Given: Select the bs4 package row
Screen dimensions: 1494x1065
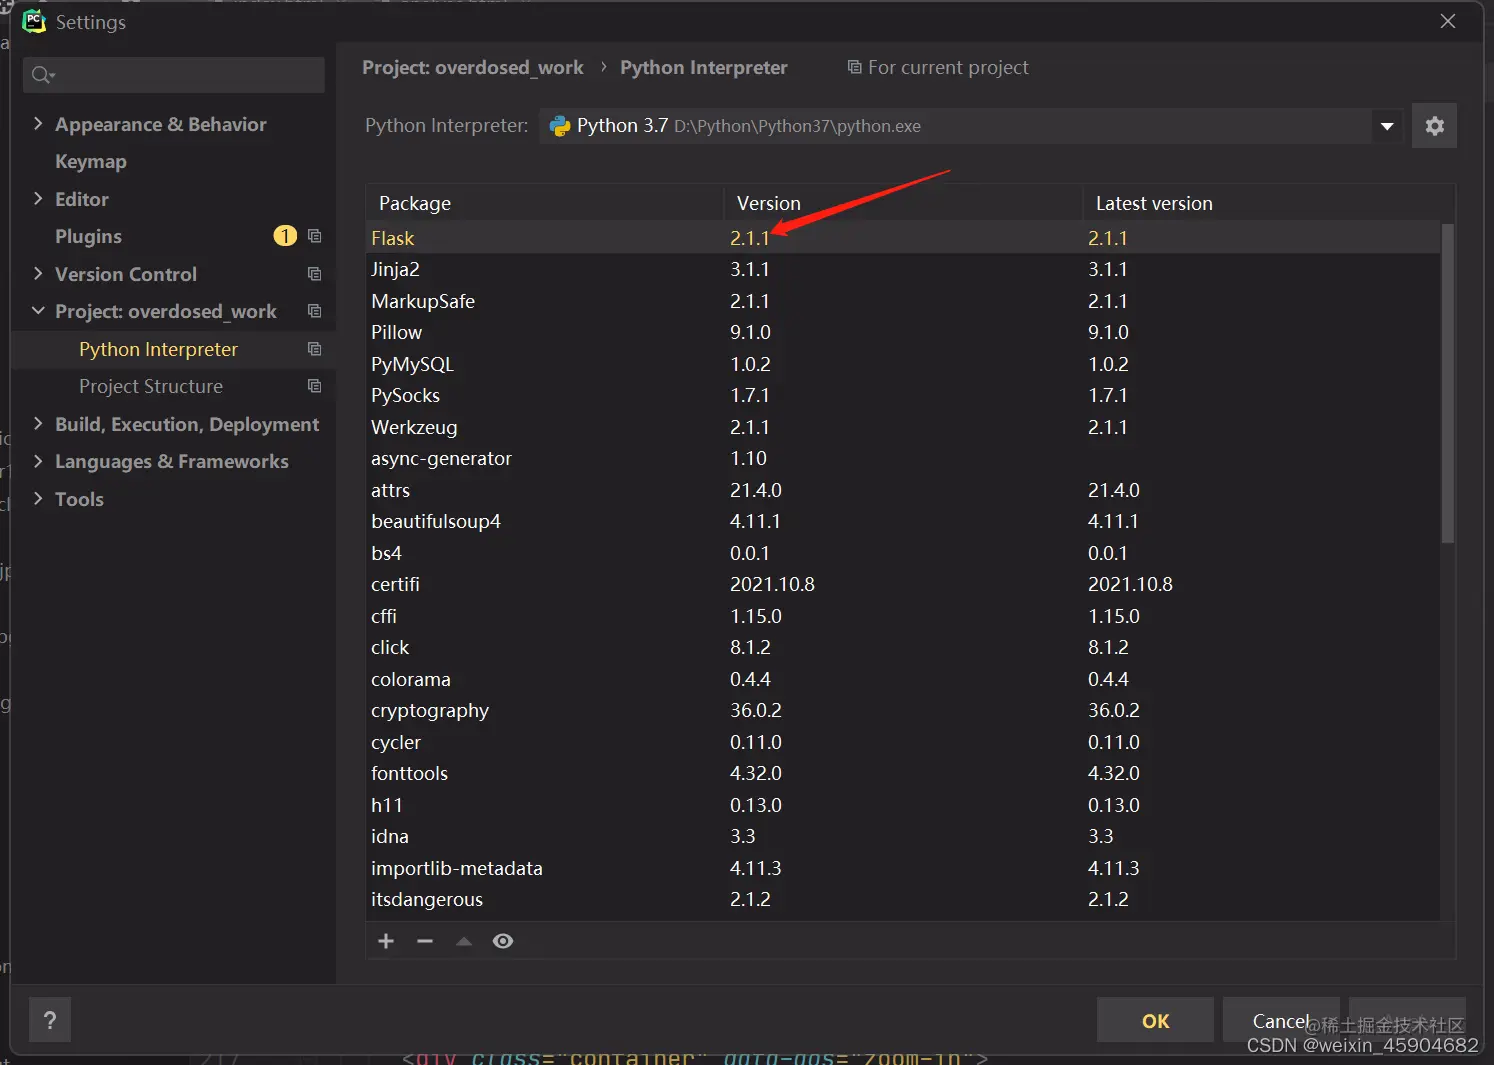Looking at the screenshot, I should pyautogui.click(x=903, y=553).
